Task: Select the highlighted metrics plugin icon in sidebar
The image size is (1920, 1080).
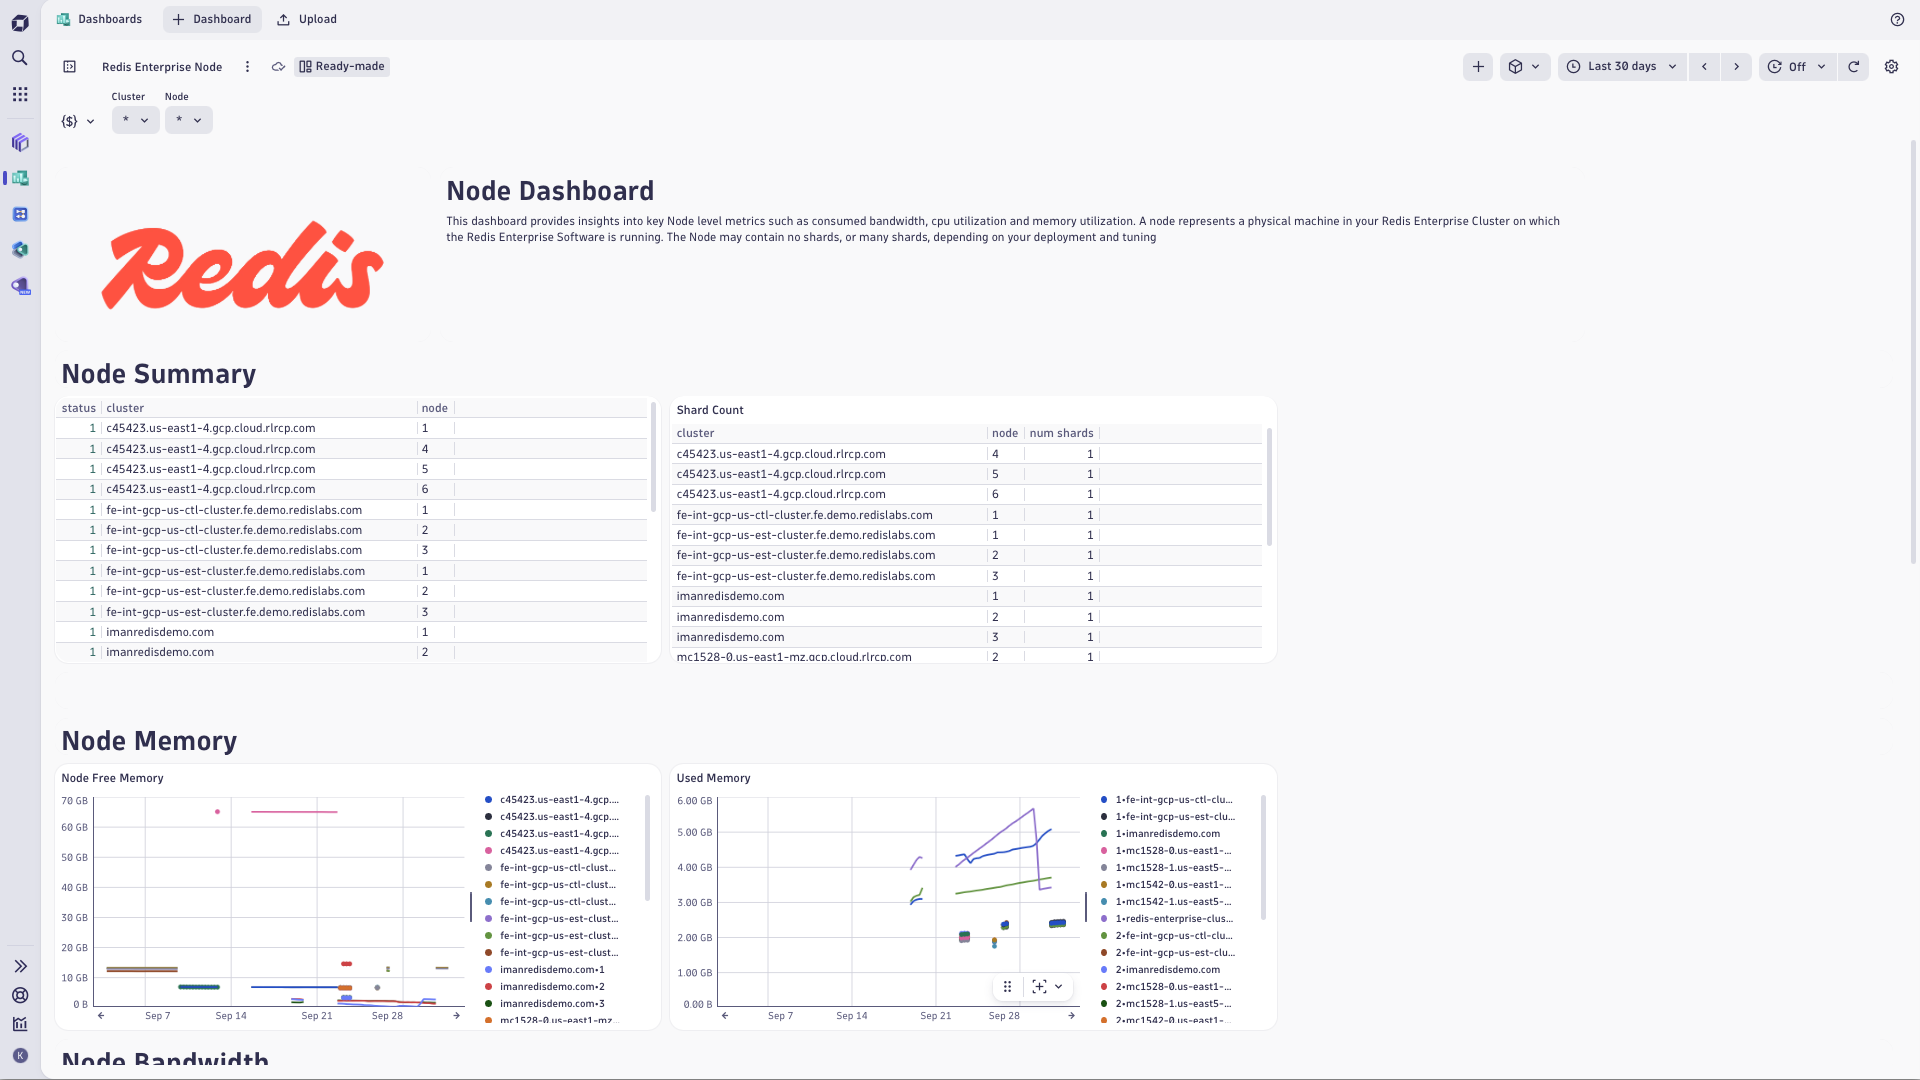Action: point(22,178)
